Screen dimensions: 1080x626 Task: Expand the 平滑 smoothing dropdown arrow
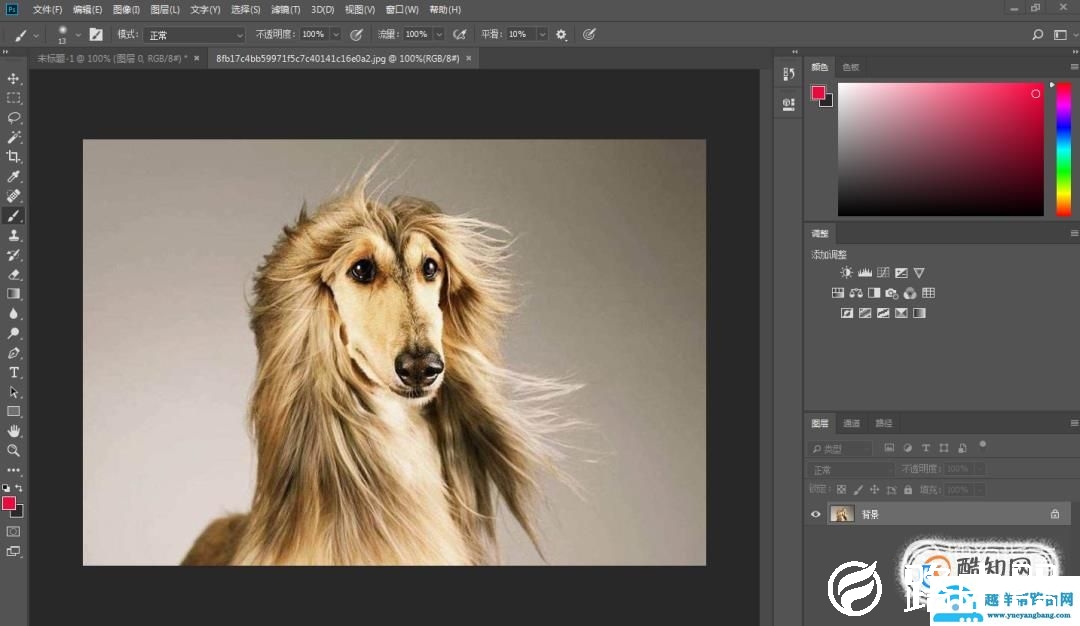[x=542, y=34]
